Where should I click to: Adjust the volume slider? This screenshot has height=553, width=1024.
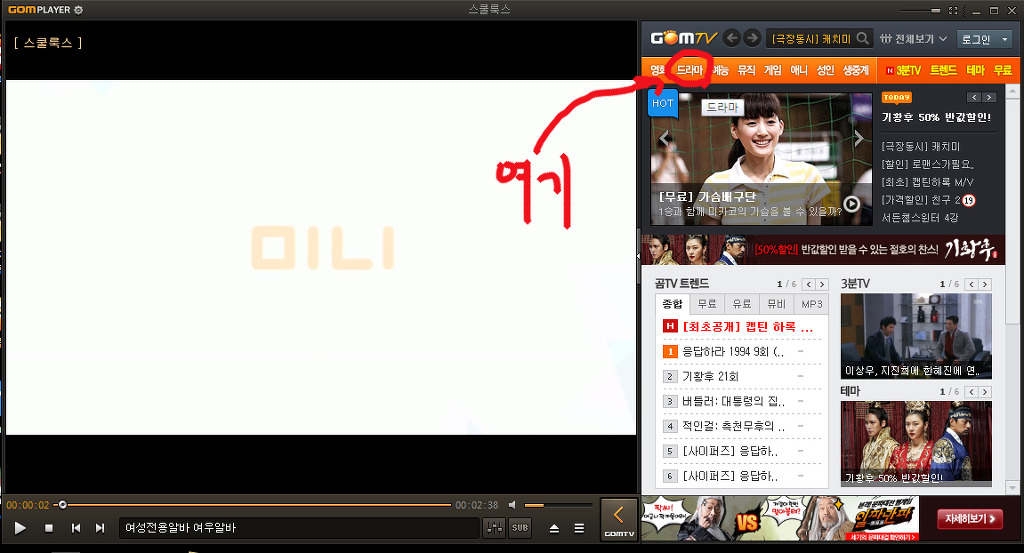(x=558, y=505)
